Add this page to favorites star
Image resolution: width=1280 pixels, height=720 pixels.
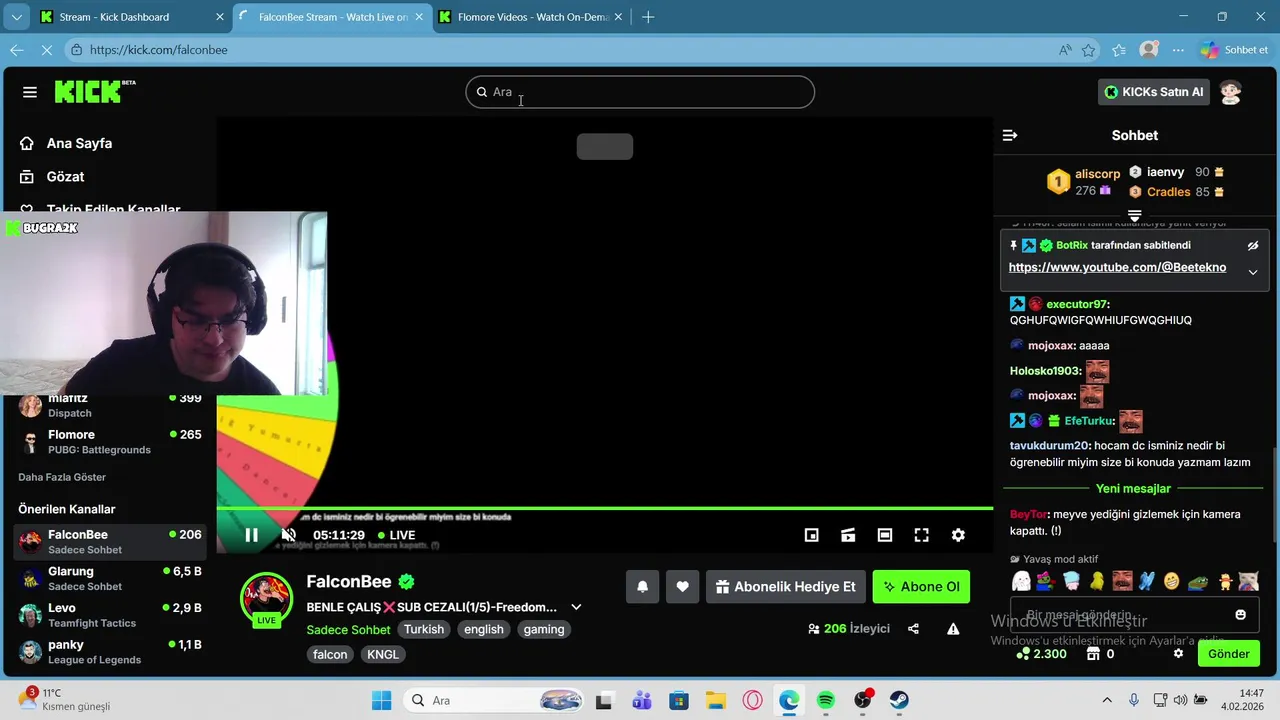pyautogui.click(x=1089, y=50)
